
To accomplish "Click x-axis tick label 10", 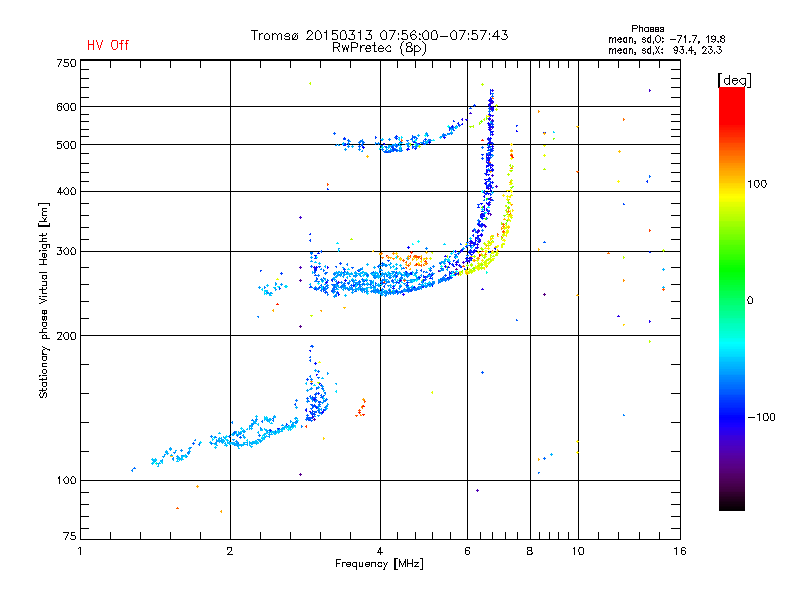I will pos(578,551).
